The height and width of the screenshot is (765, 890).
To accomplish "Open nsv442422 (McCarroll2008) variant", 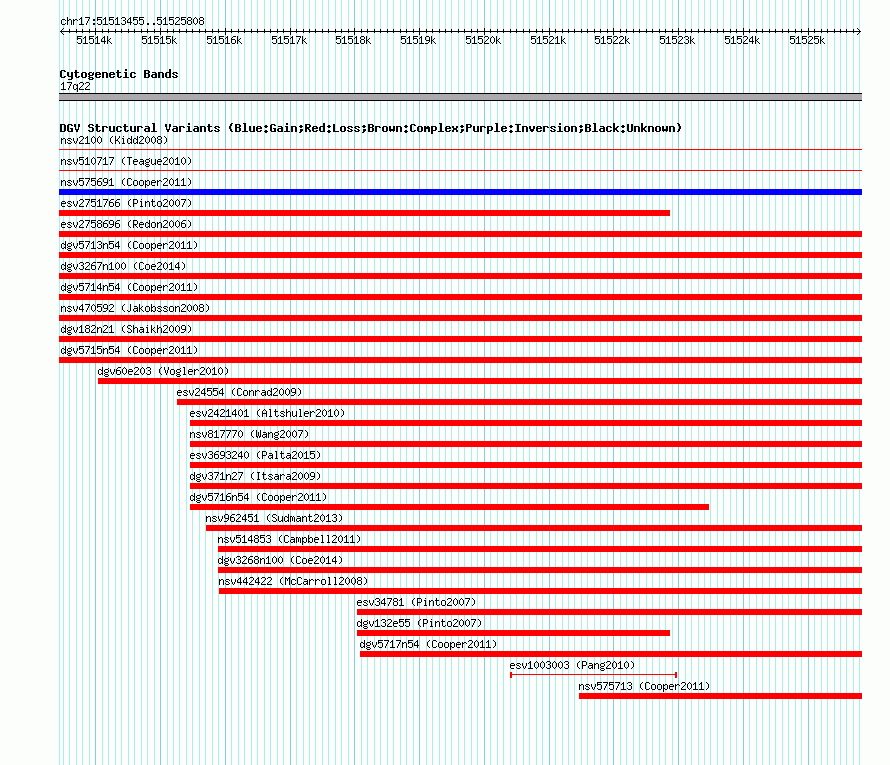I will pyautogui.click(x=293, y=581).
